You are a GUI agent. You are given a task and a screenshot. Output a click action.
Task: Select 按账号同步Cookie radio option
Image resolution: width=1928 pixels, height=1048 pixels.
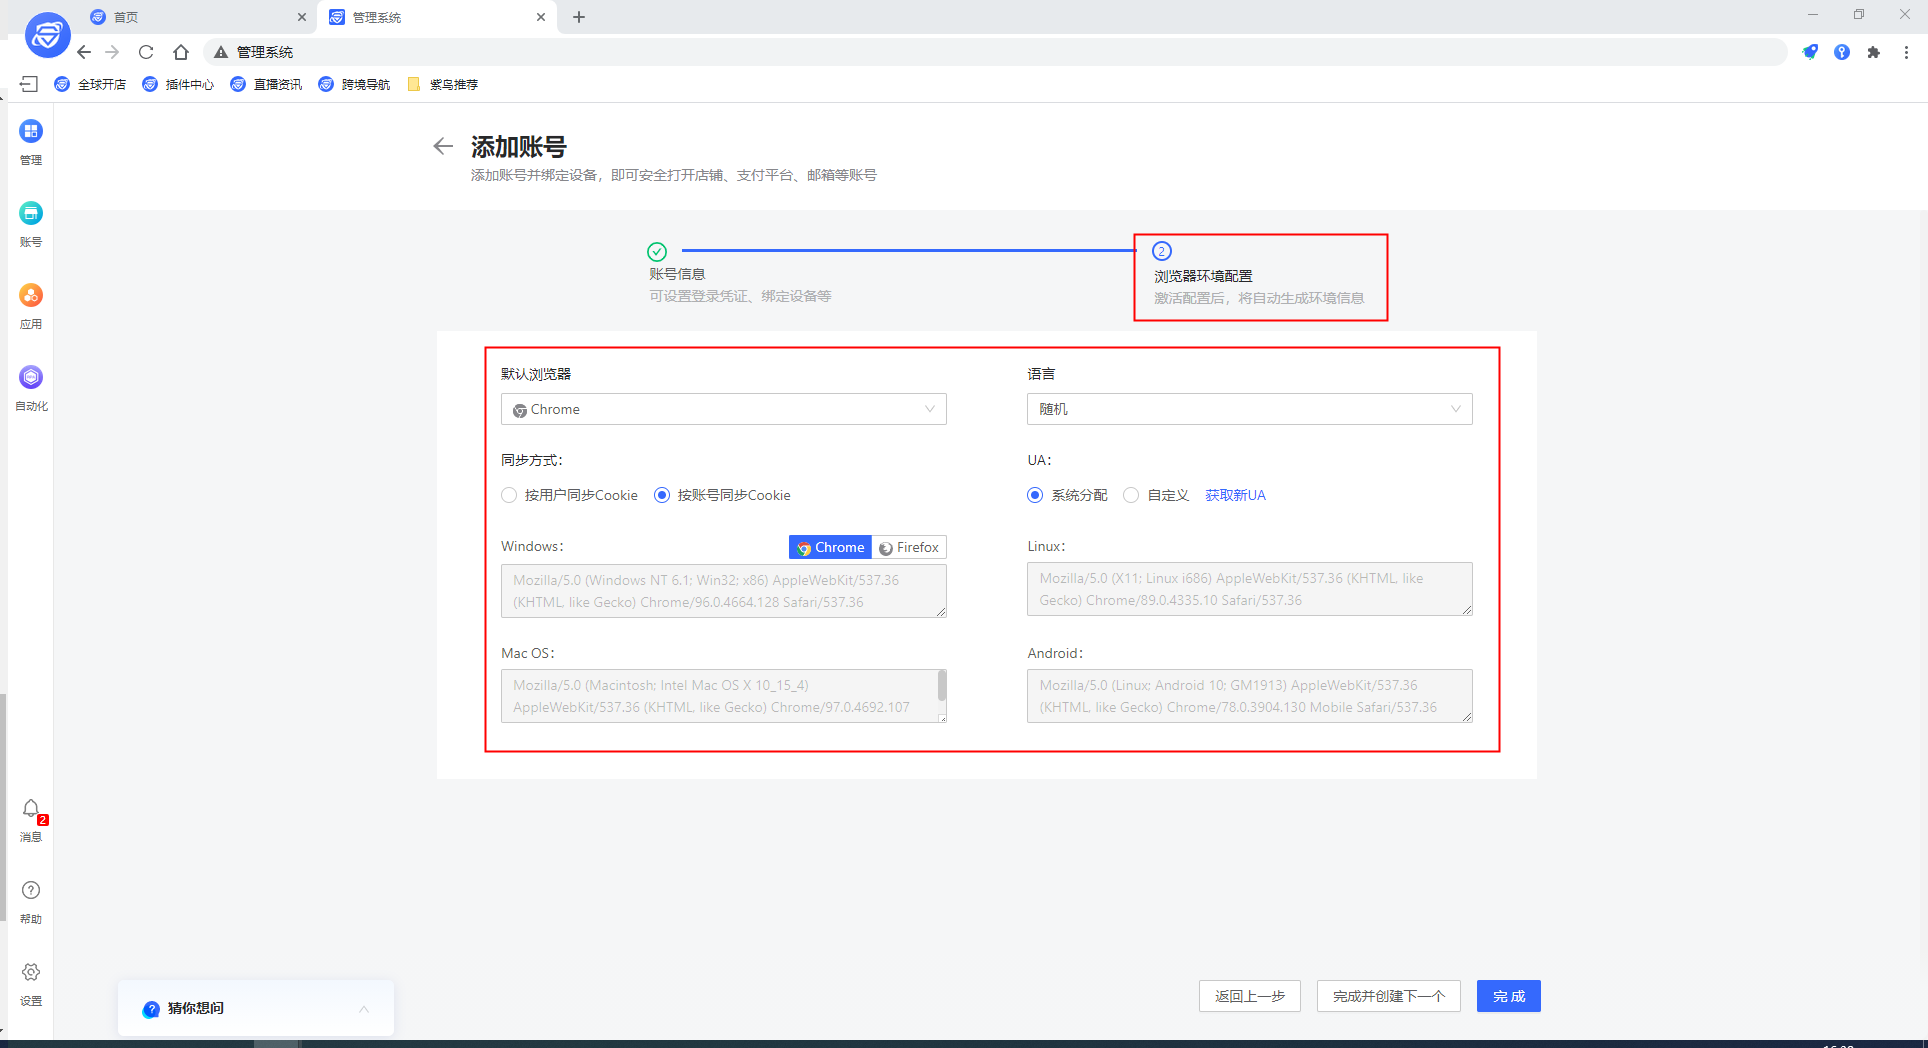(662, 495)
